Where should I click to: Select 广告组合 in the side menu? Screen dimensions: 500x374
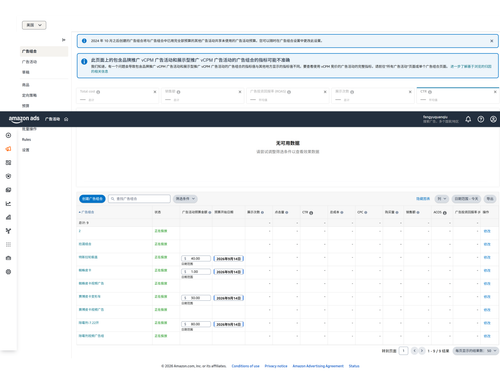44,51
